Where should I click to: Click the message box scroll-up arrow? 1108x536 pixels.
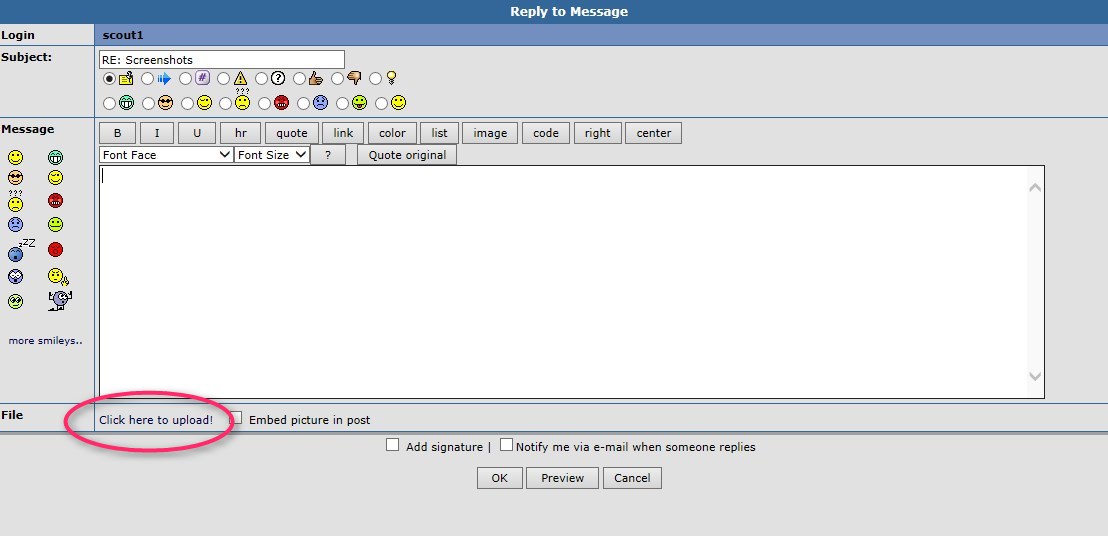(x=1035, y=188)
